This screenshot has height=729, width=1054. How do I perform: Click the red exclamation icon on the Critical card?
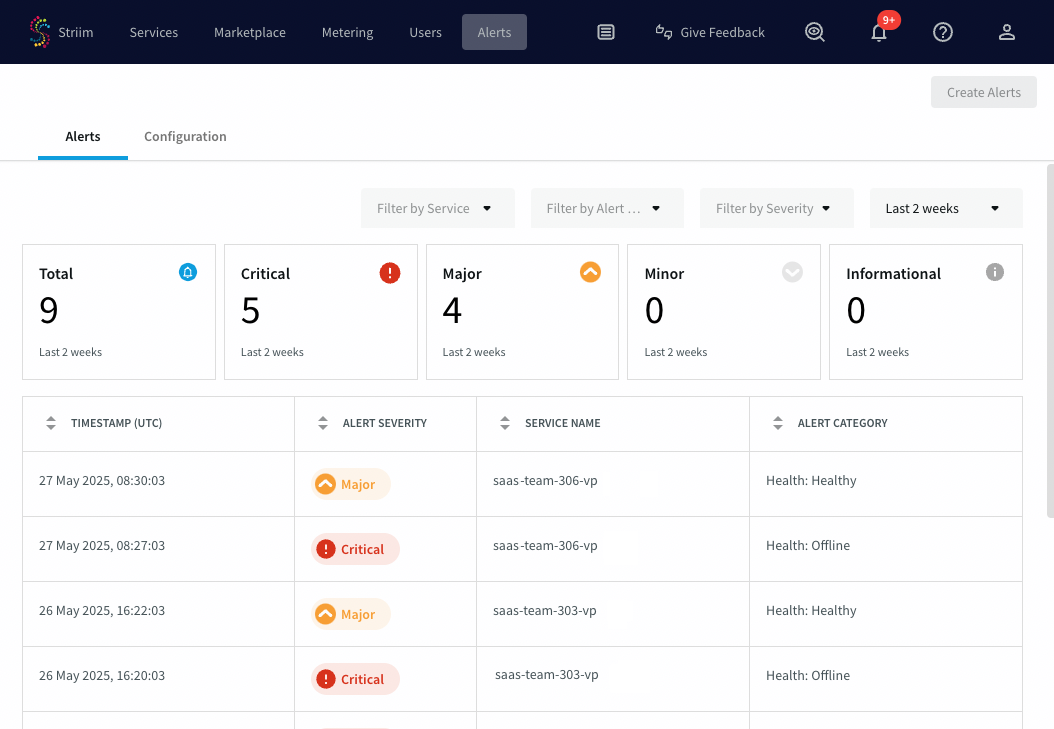click(x=390, y=272)
